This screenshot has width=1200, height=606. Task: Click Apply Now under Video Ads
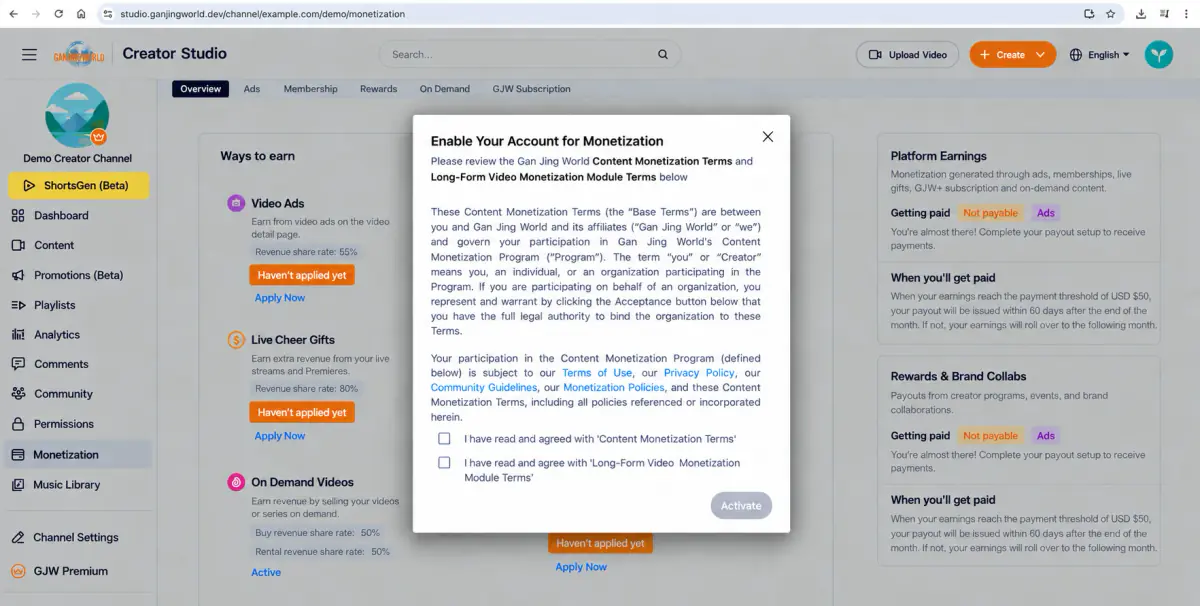click(280, 298)
